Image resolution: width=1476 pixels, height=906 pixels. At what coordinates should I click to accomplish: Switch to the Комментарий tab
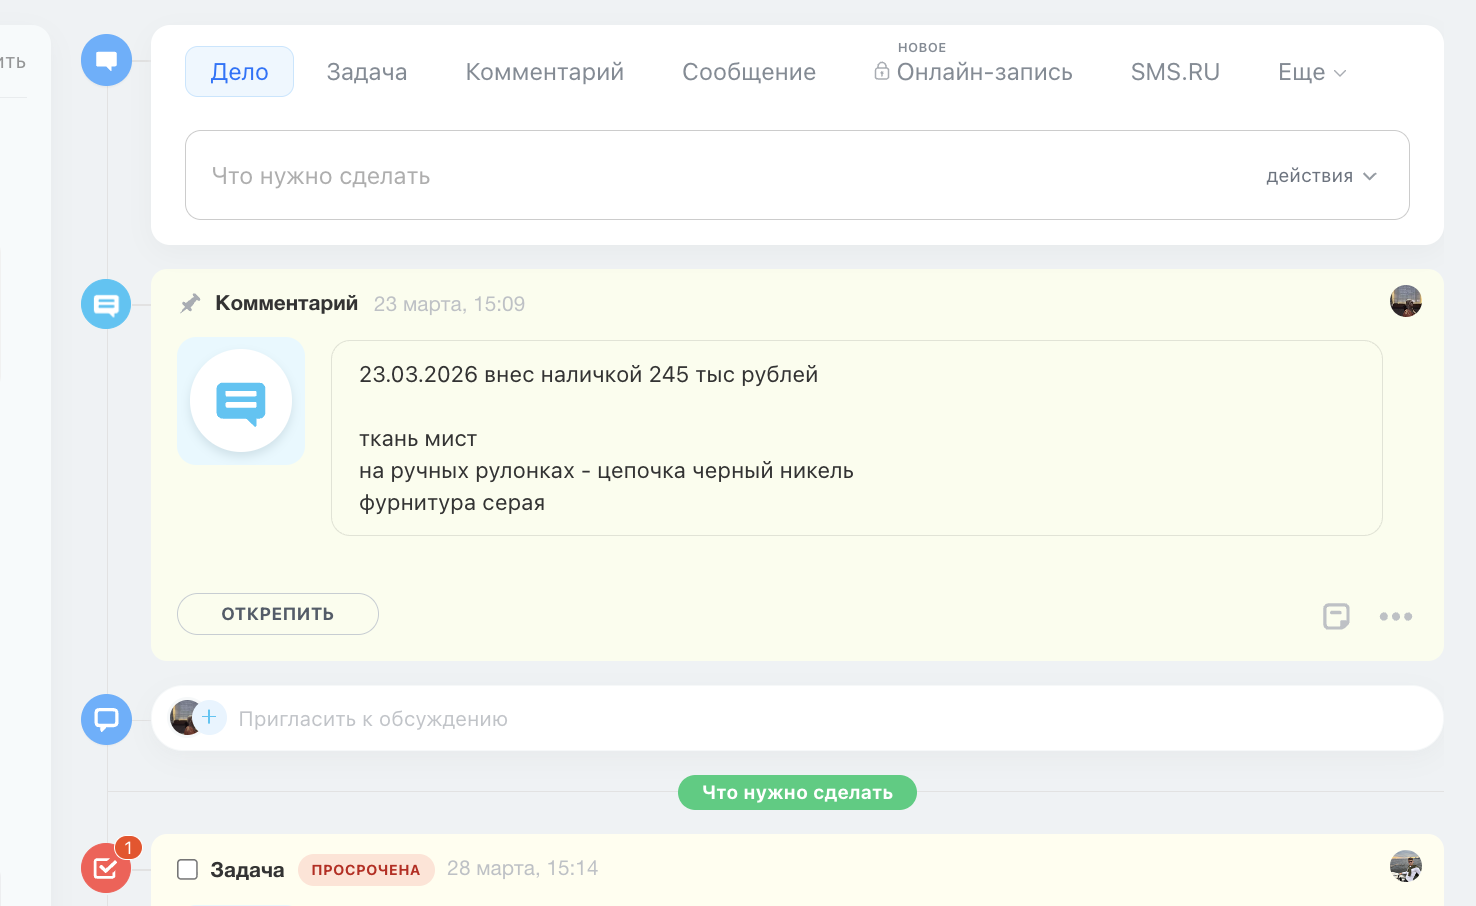coord(545,72)
